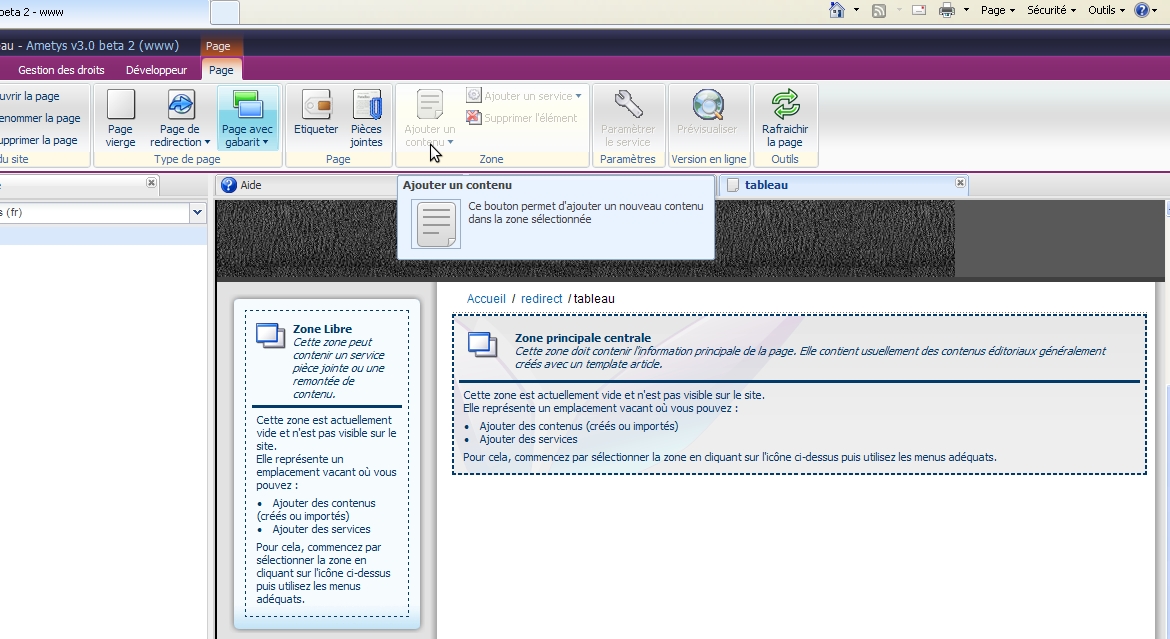The image size is (1170, 639).
Task: Click Renommer la page button
Action: tap(40, 118)
